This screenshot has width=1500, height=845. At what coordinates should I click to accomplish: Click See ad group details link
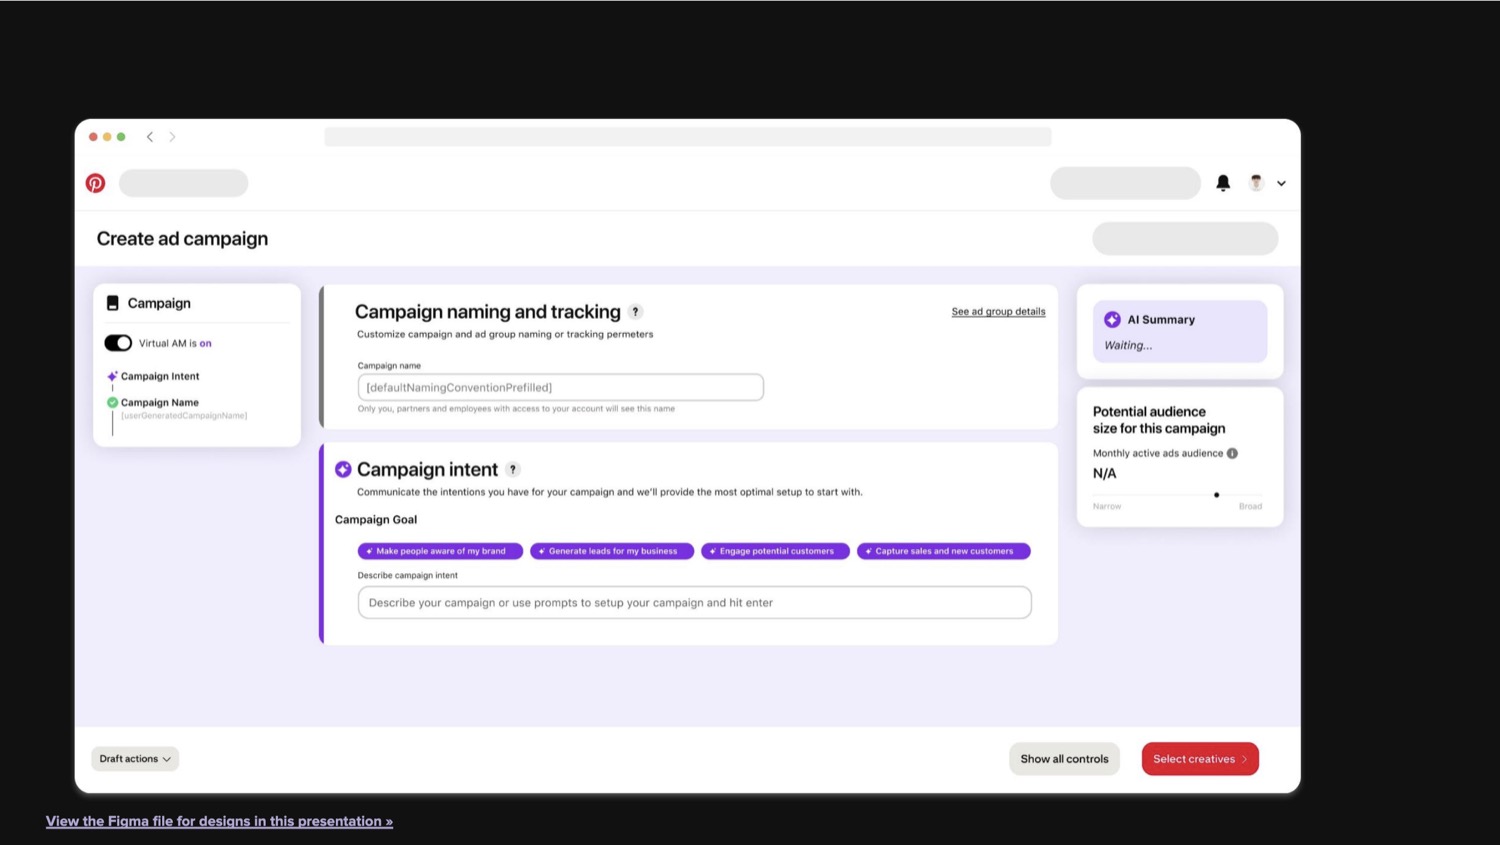(998, 311)
